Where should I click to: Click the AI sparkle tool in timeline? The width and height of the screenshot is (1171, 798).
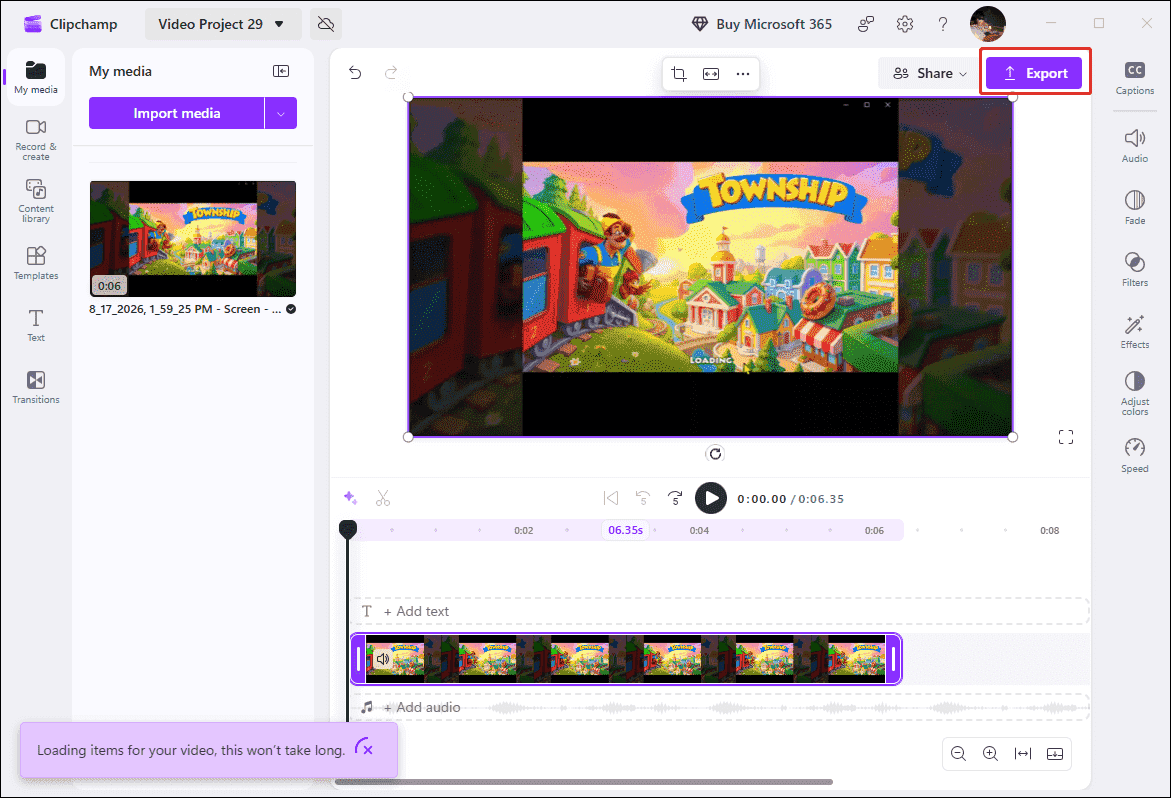350,498
